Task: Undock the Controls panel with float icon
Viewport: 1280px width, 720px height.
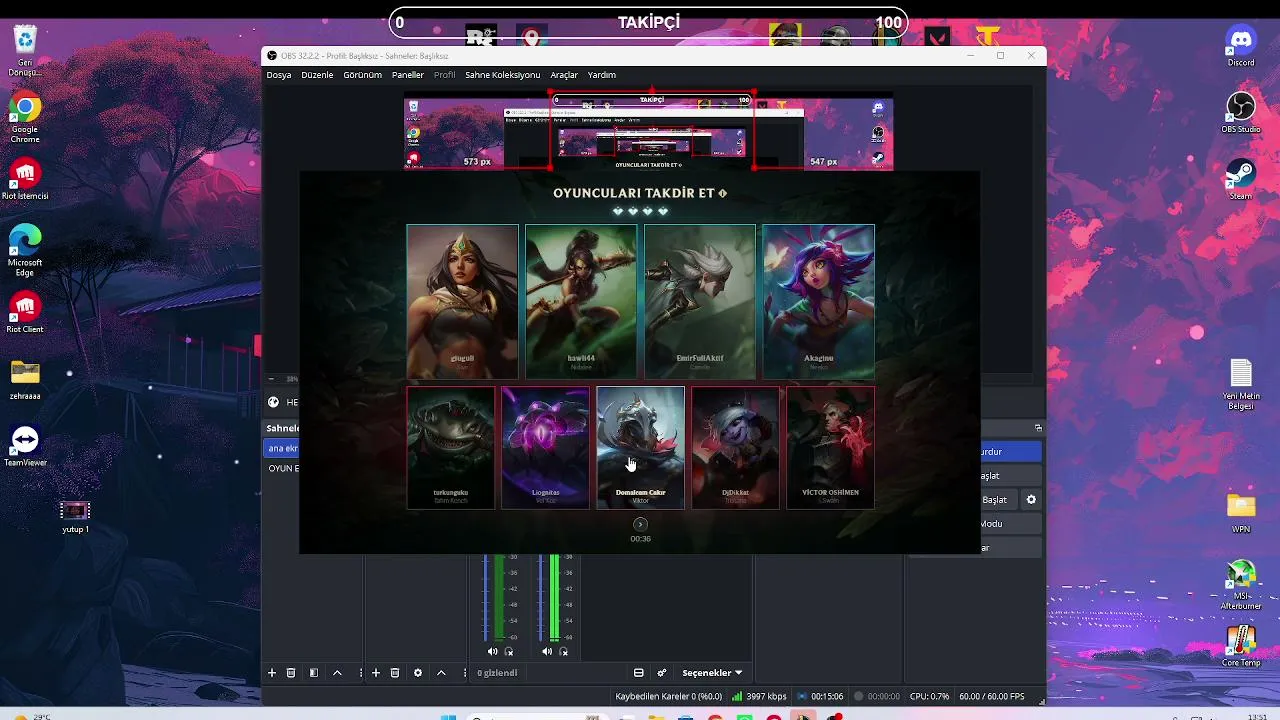Action: 1038,428
